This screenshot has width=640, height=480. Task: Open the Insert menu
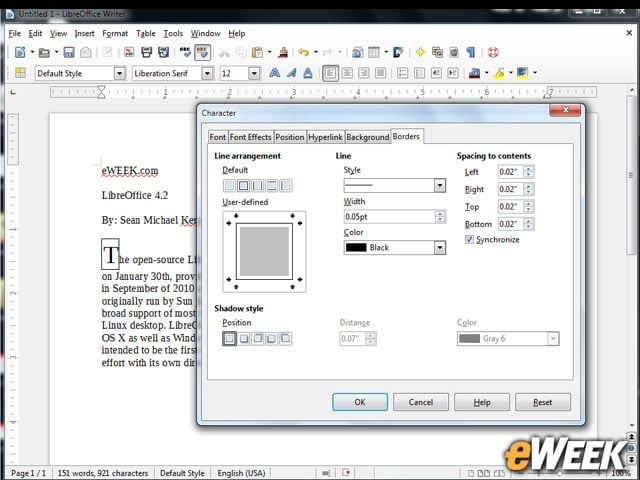pyautogui.click(x=84, y=33)
